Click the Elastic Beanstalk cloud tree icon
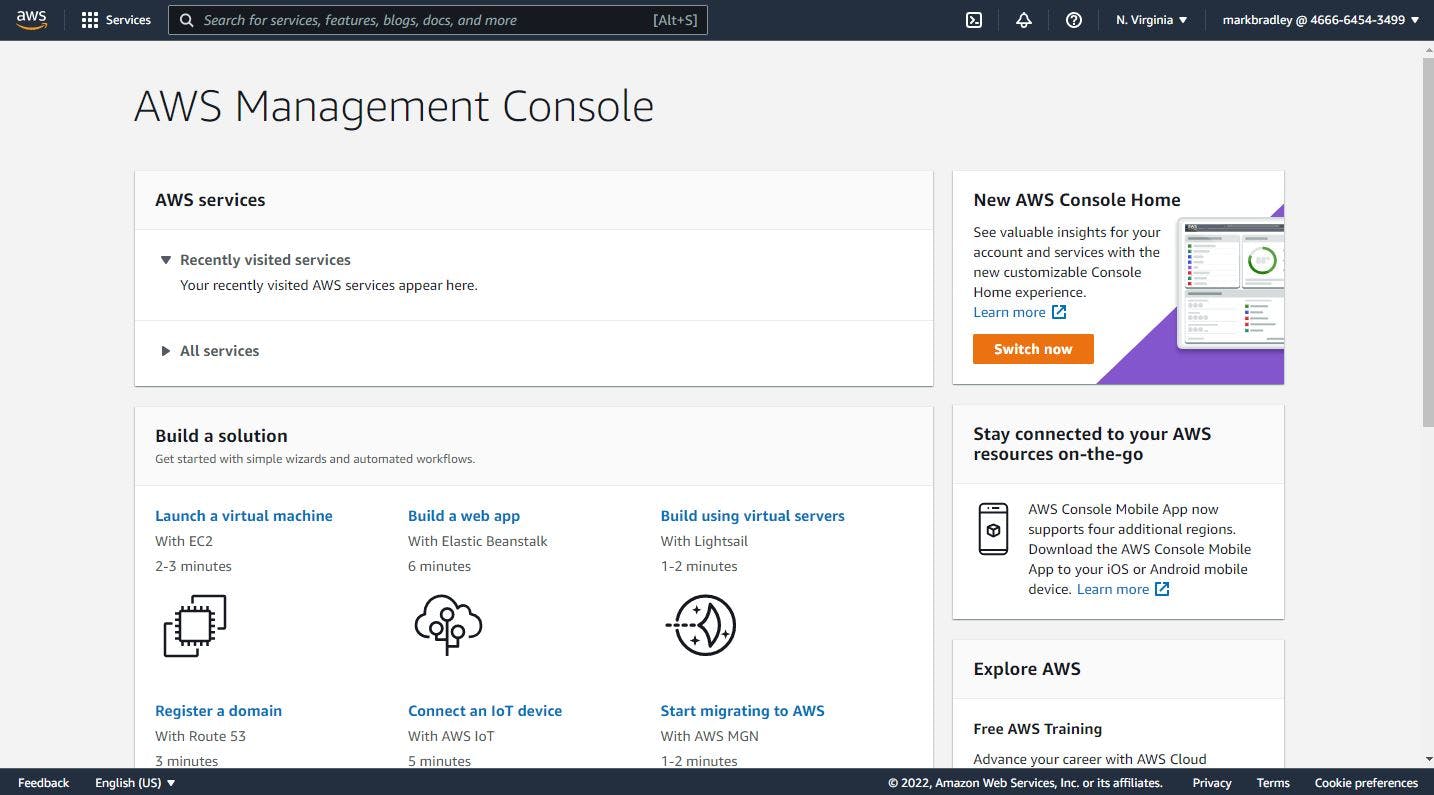 coord(448,625)
